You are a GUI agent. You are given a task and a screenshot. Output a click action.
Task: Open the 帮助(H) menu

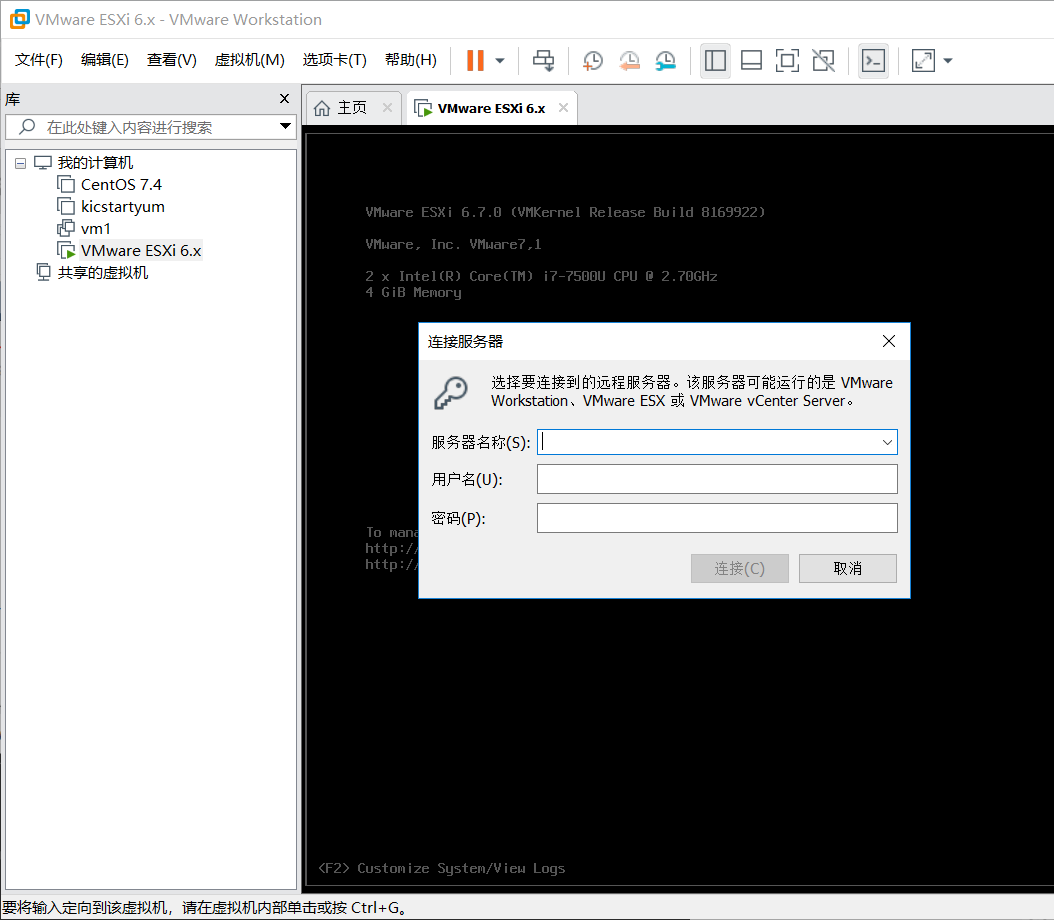411,60
